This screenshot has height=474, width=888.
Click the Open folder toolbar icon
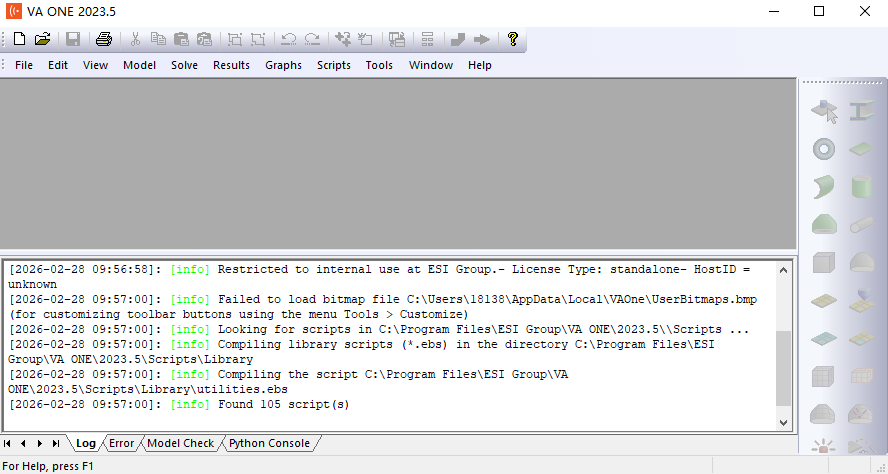coord(42,39)
